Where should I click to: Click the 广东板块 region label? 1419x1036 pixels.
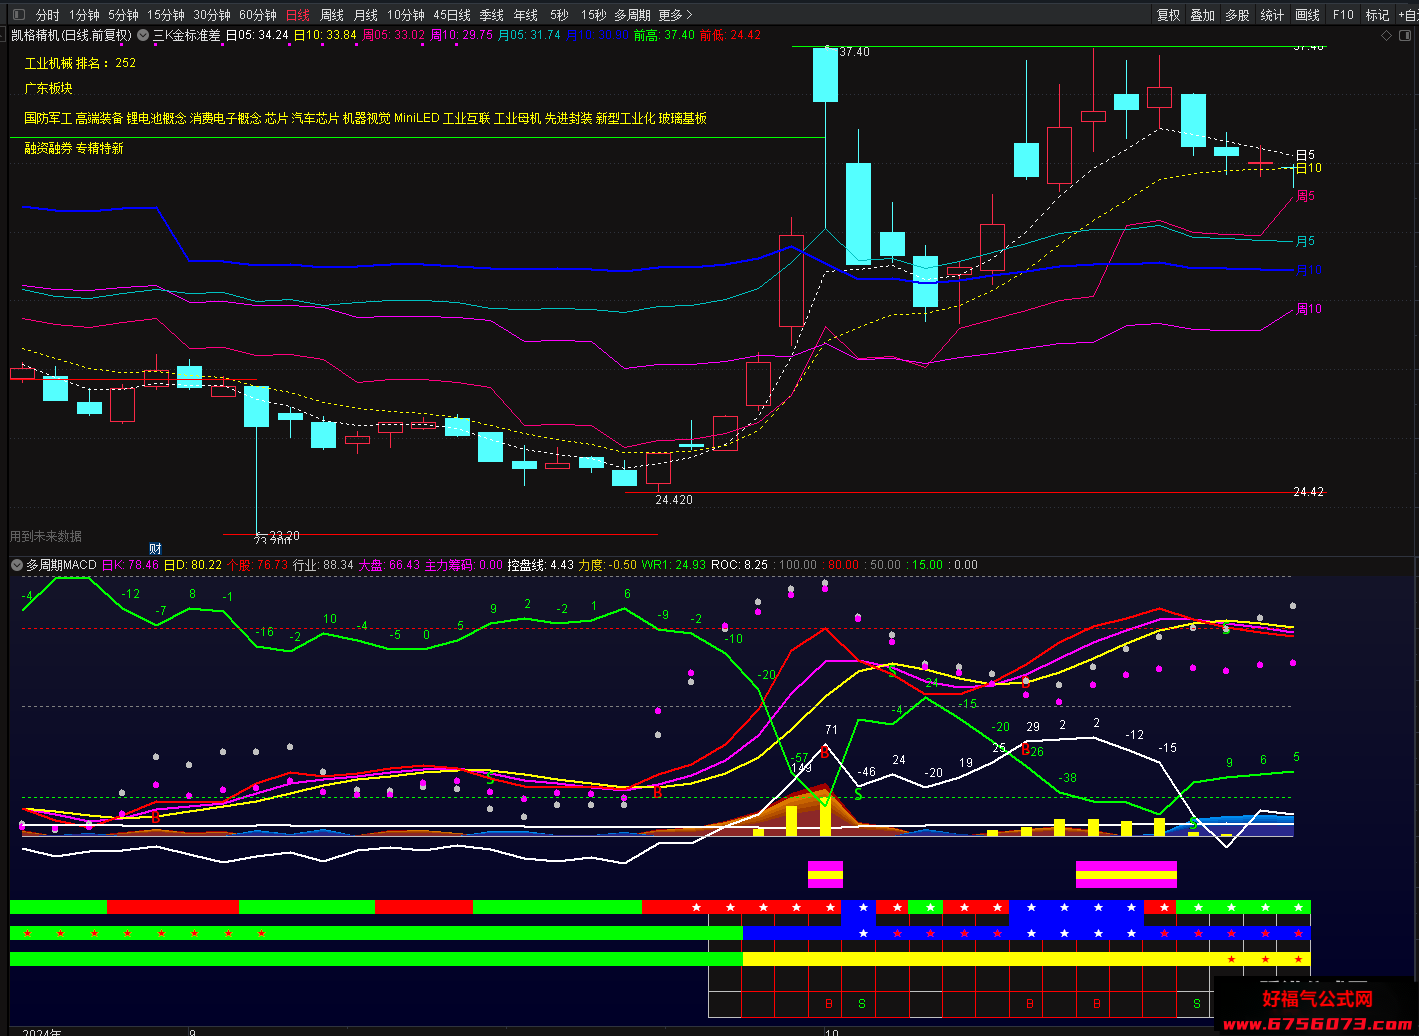(x=48, y=89)
